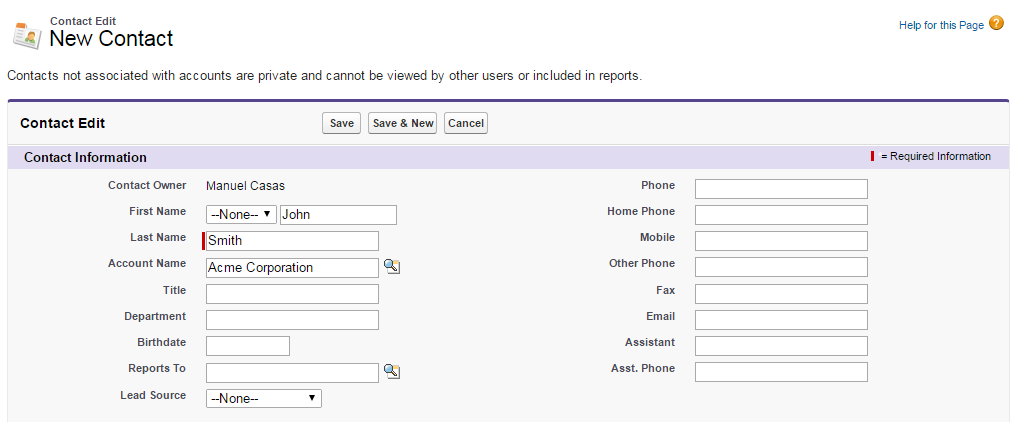Focus the Last Name field containing Smith
This screenshot has width=1016, height=422.
[292, 241]
